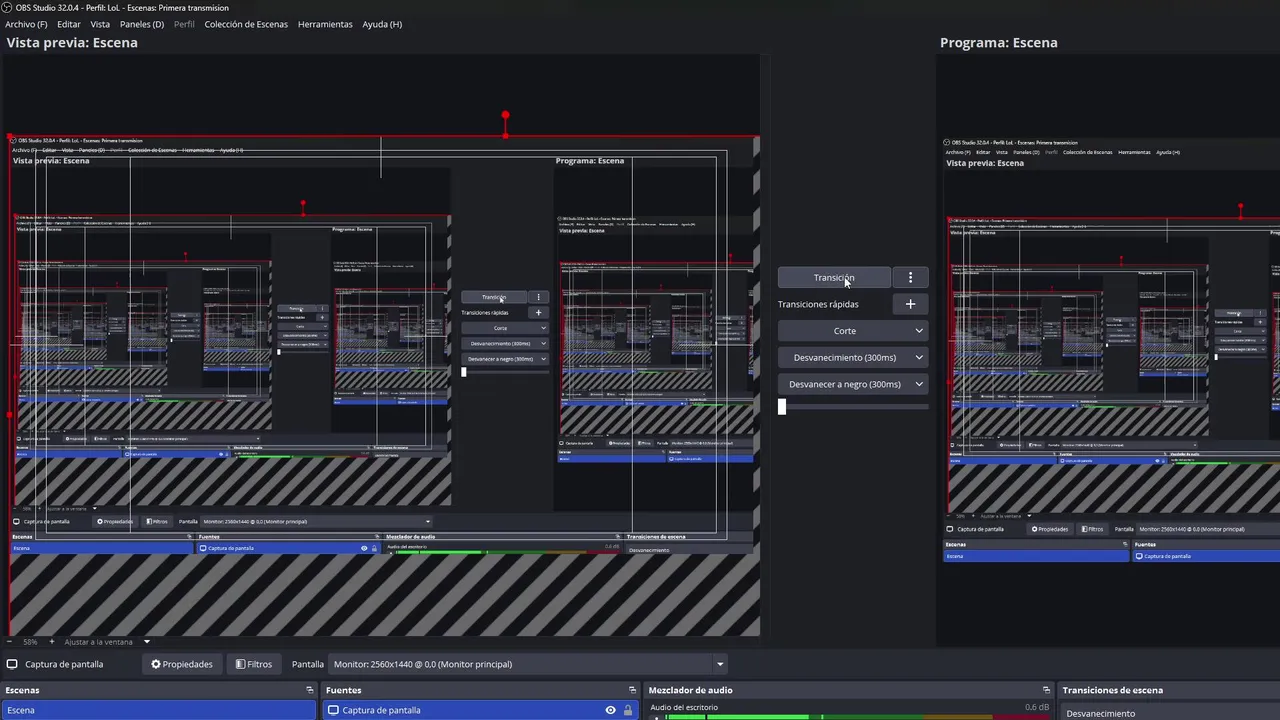This screenshot has width=1280, height=720.
Task: Open the Ayuda (H) menu
Action: pos(382,24)
